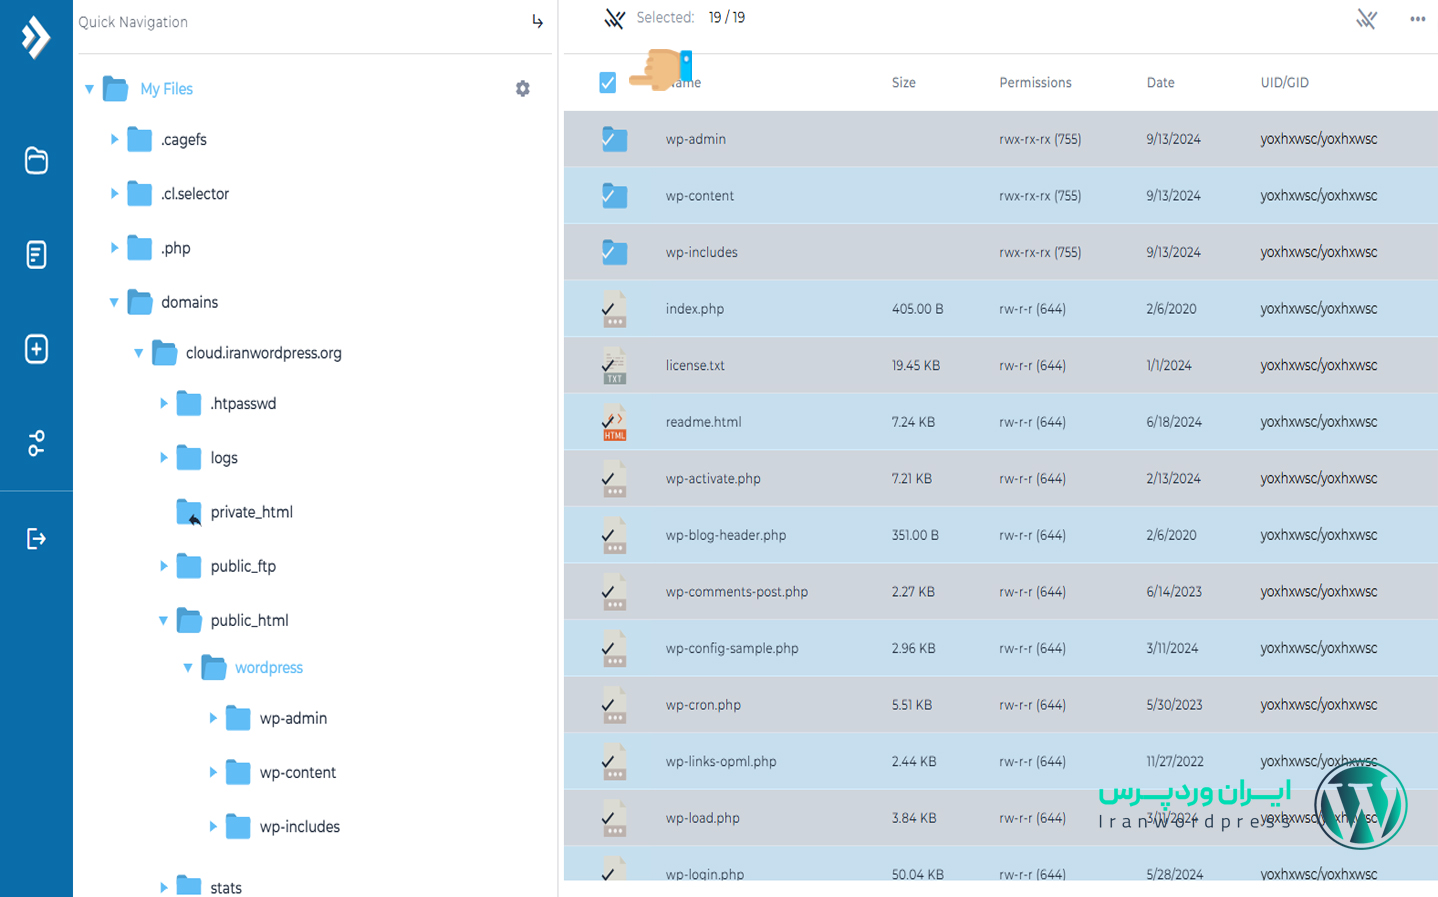Expand the public_ftp tree node

point(163,566)
